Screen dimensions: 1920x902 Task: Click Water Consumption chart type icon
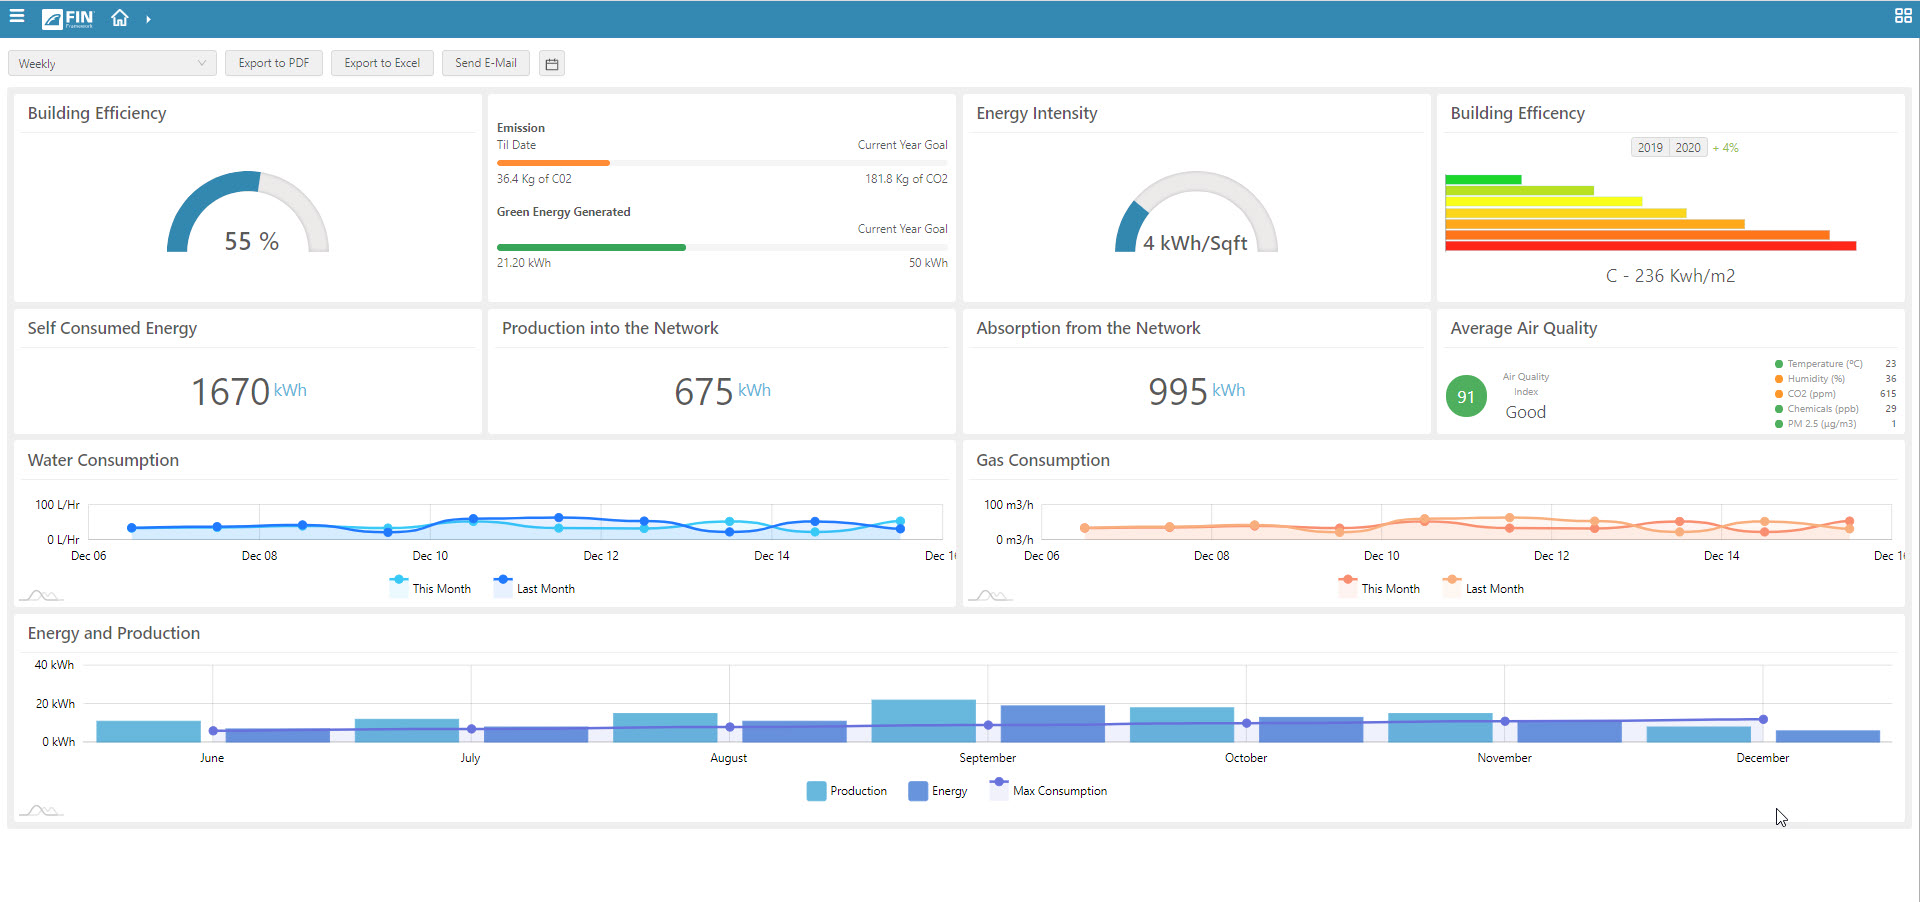(x=40, y=595)
